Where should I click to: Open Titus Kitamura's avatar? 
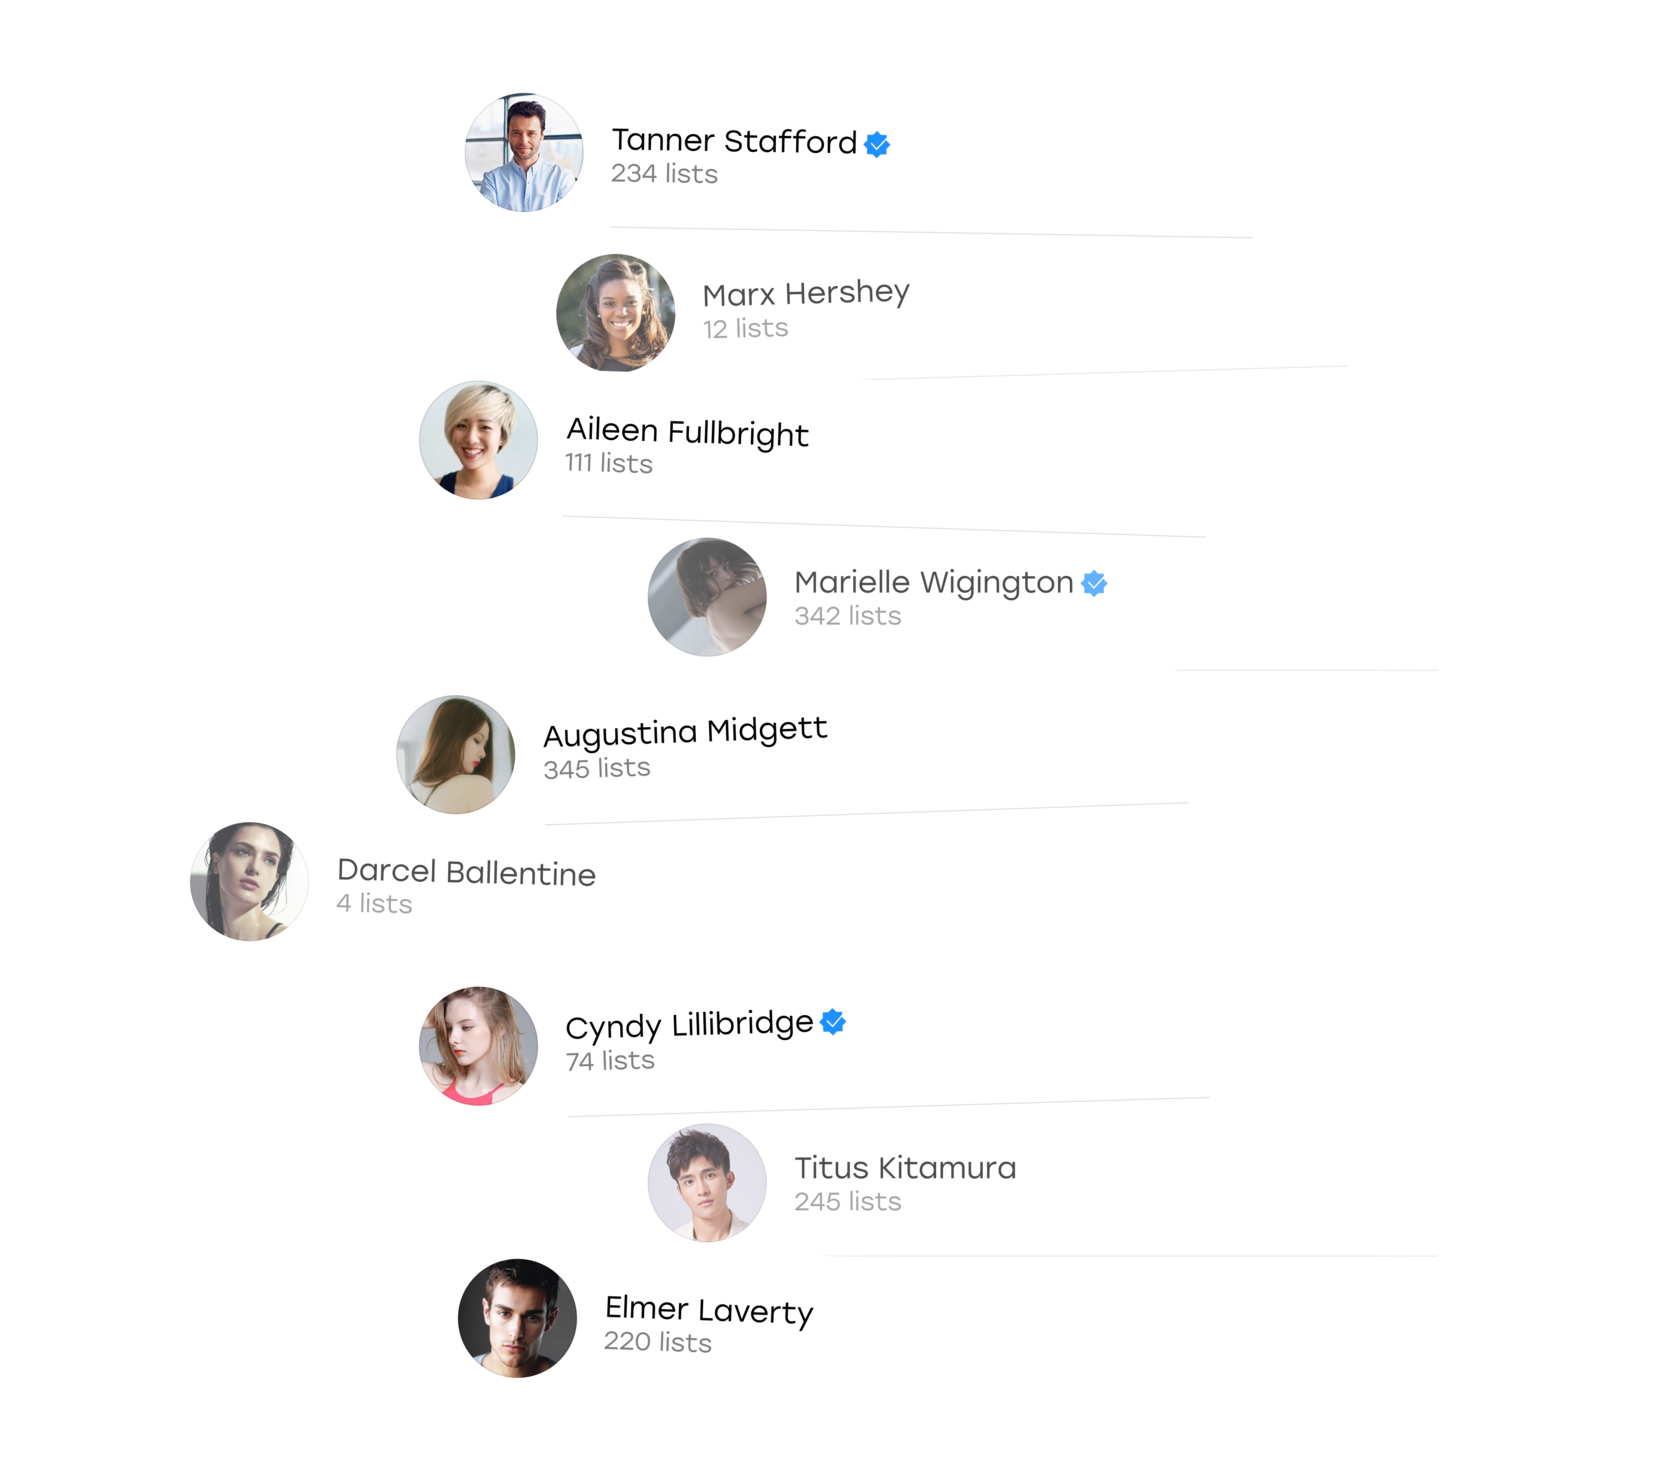coord(707,1183)
